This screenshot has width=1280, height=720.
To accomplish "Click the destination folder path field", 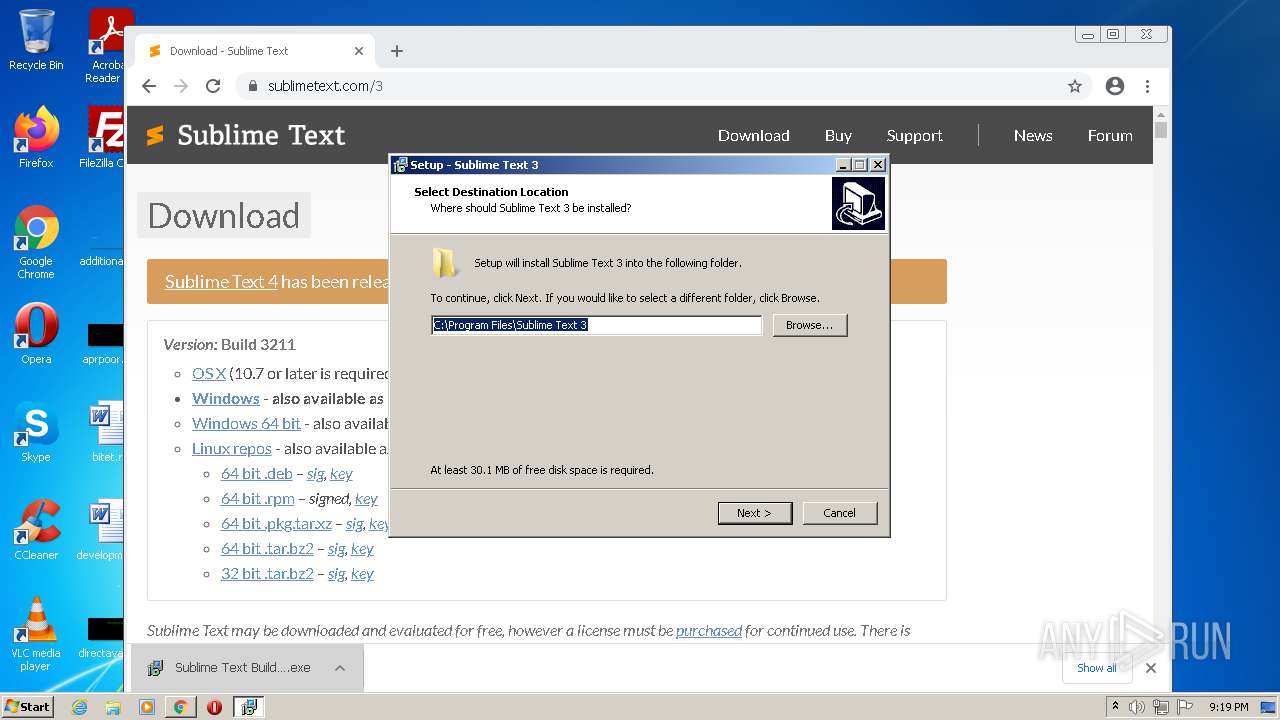I will (x=596, y=325).
